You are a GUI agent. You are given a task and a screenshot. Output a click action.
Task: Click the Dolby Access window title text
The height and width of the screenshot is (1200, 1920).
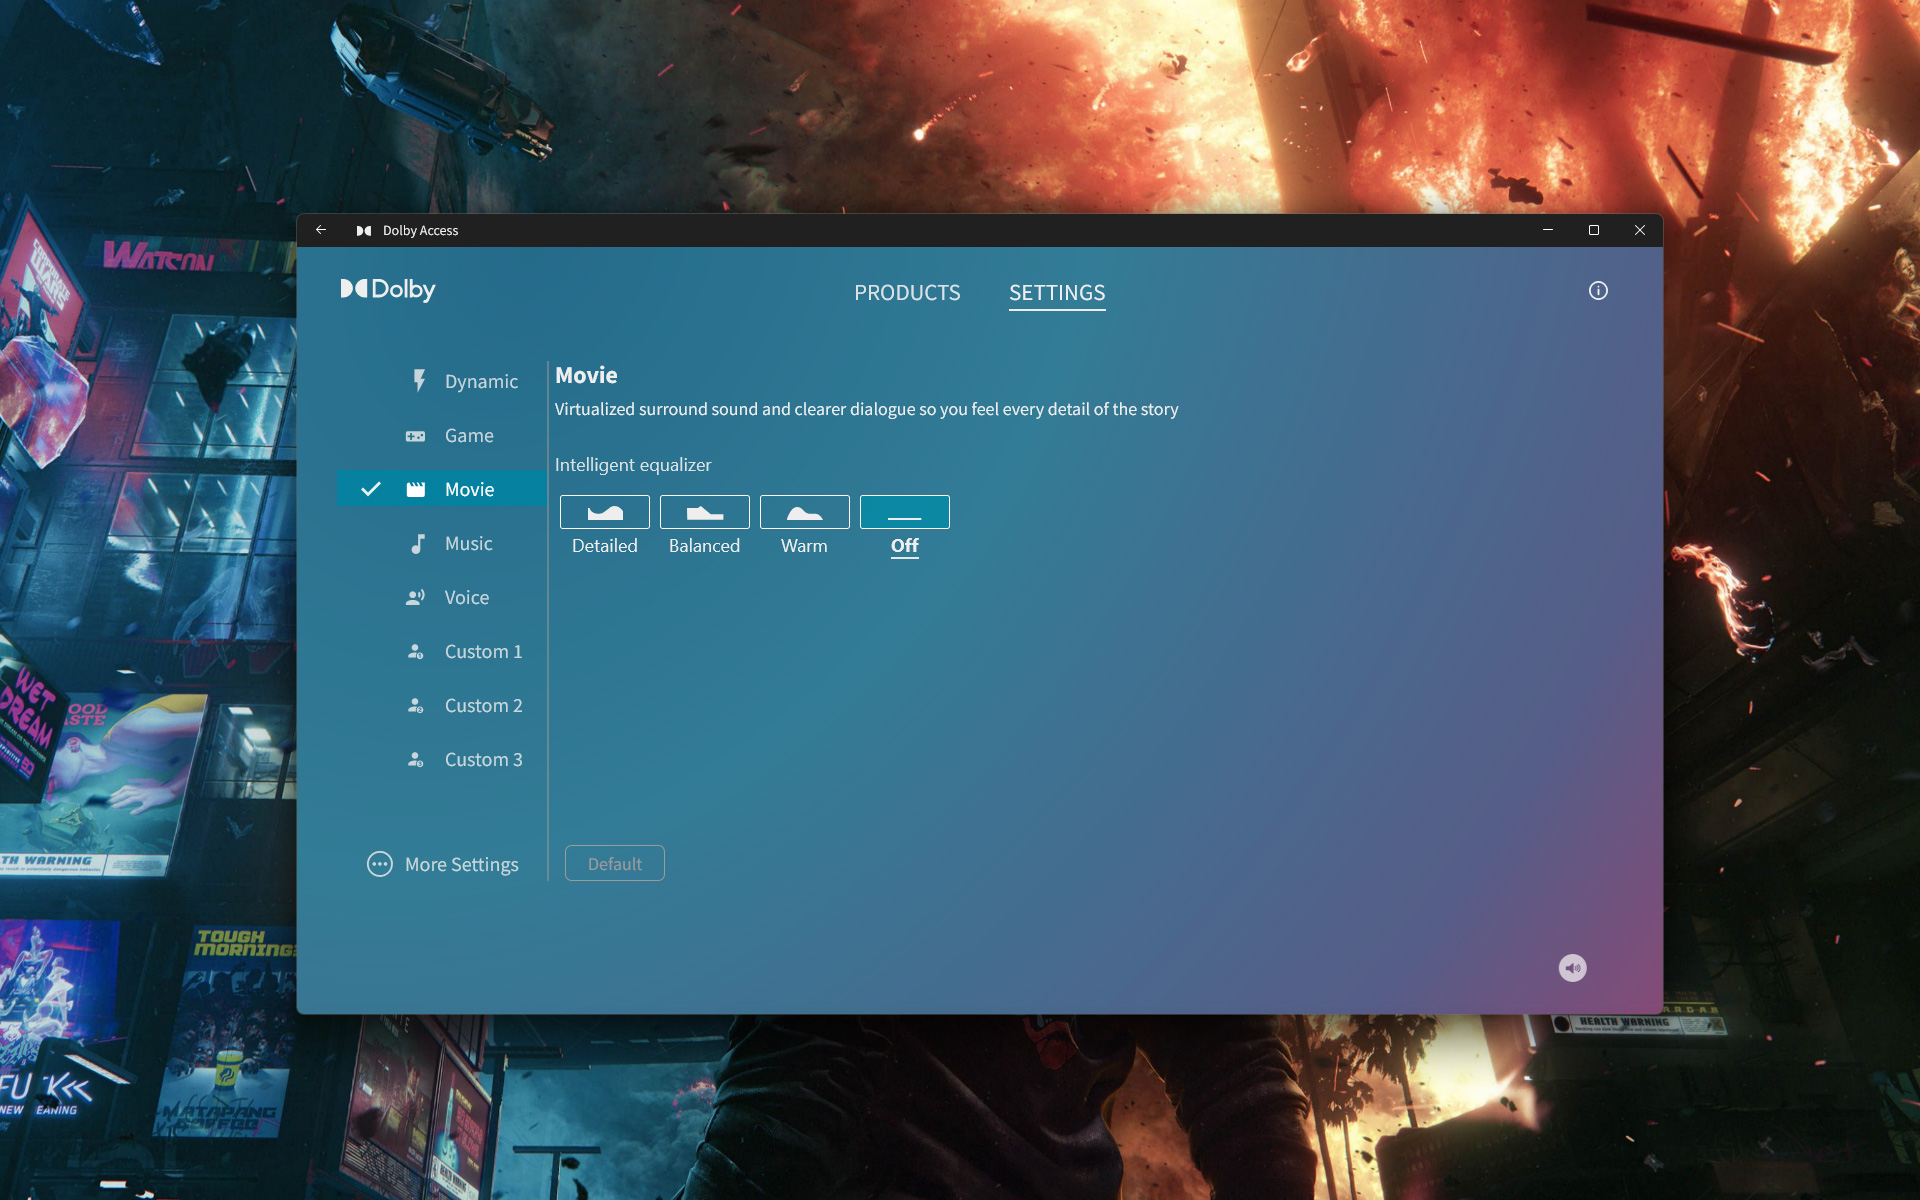(x=421, y=231)
